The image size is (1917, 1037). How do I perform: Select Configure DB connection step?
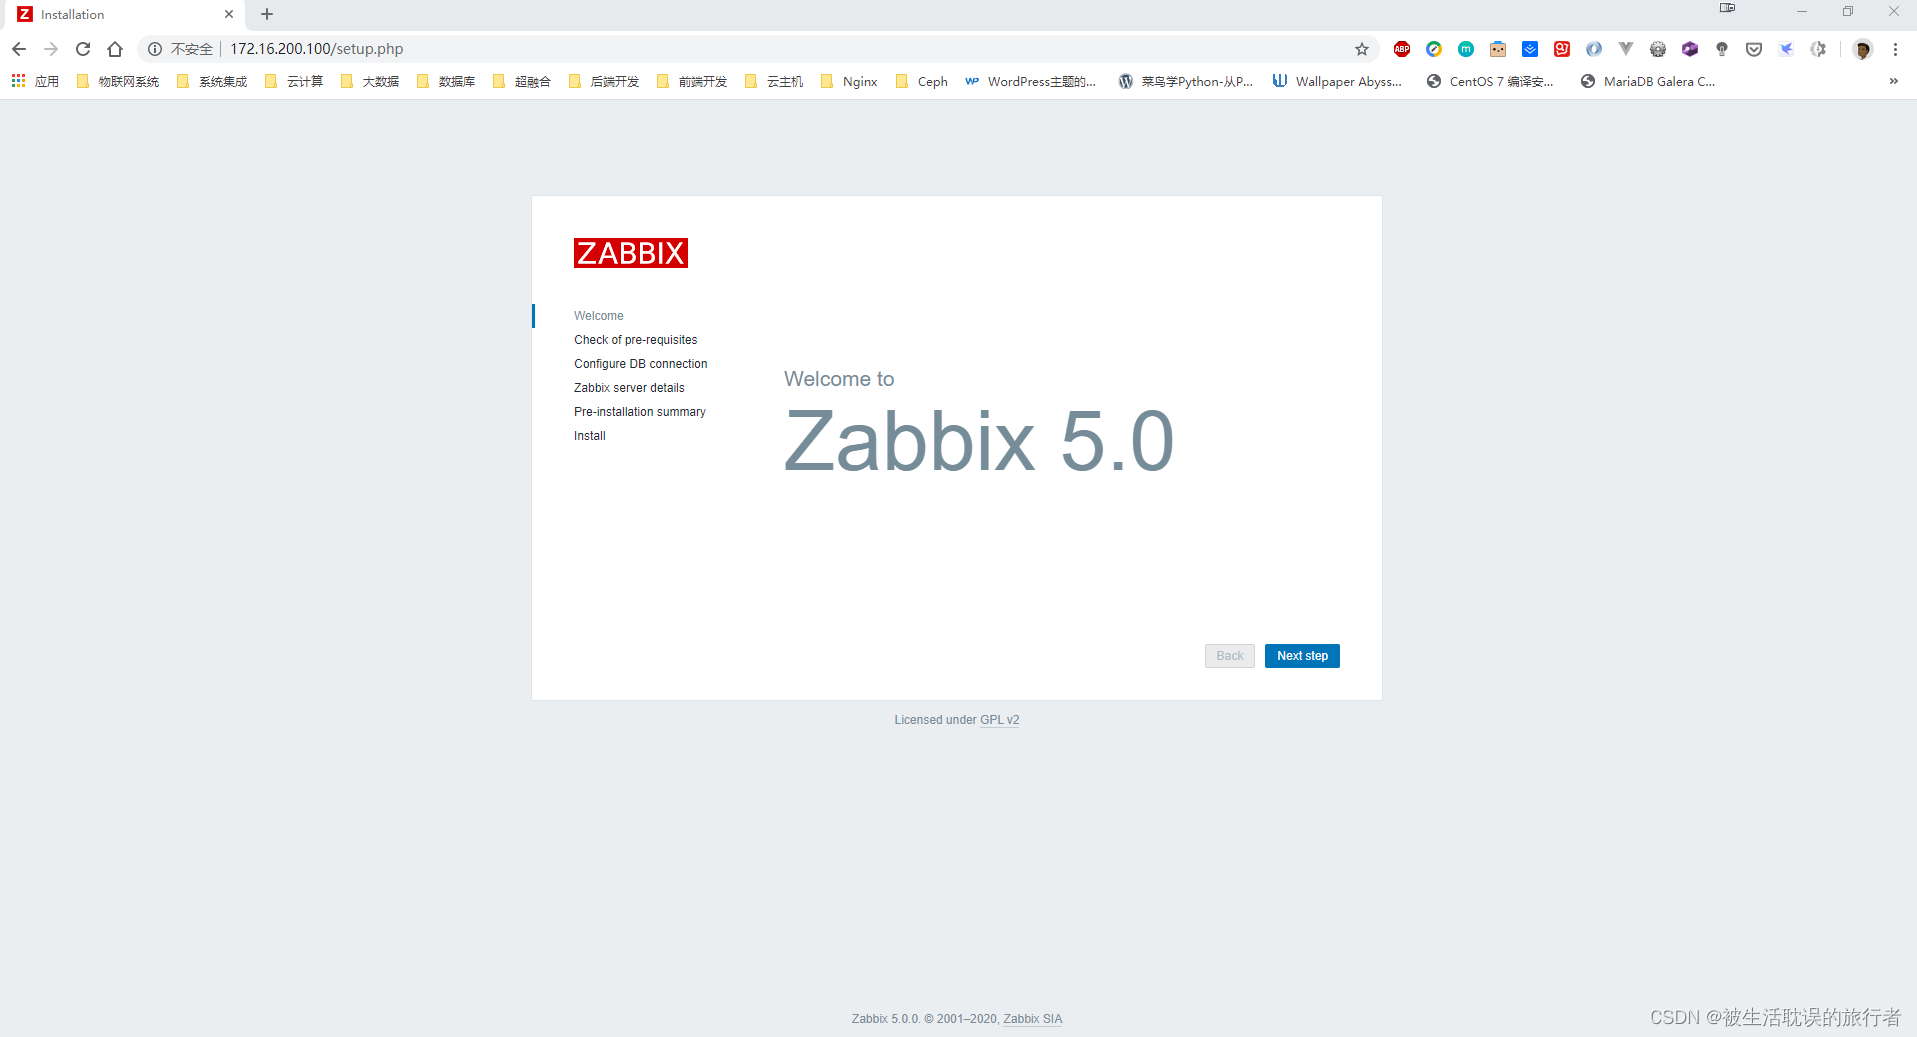[x=640, y=364]
